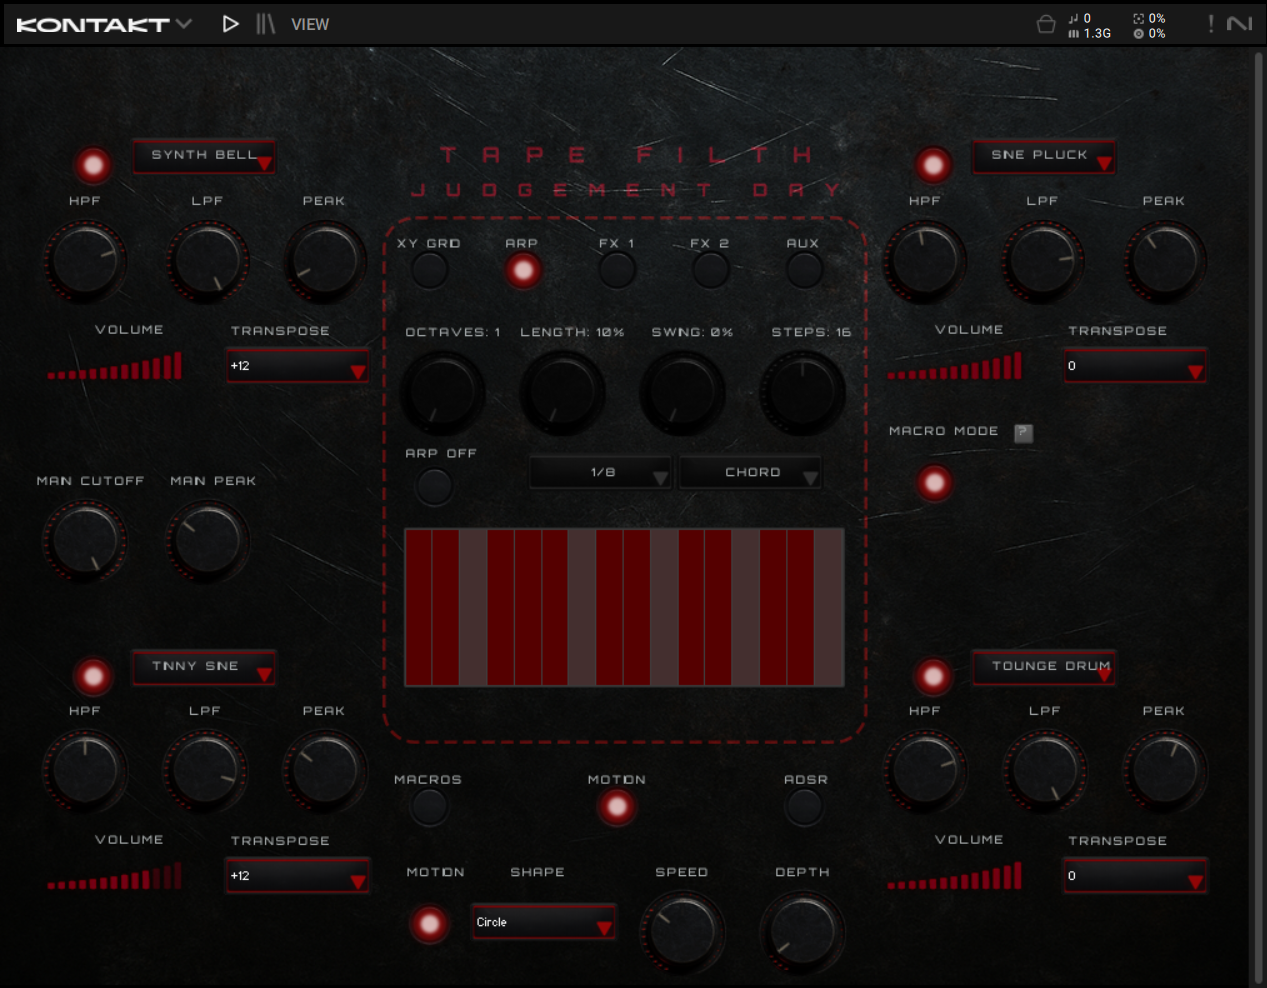Click the Kontakt play button in header
Screen dimensions: 1267x988
[x=230, y=24]
